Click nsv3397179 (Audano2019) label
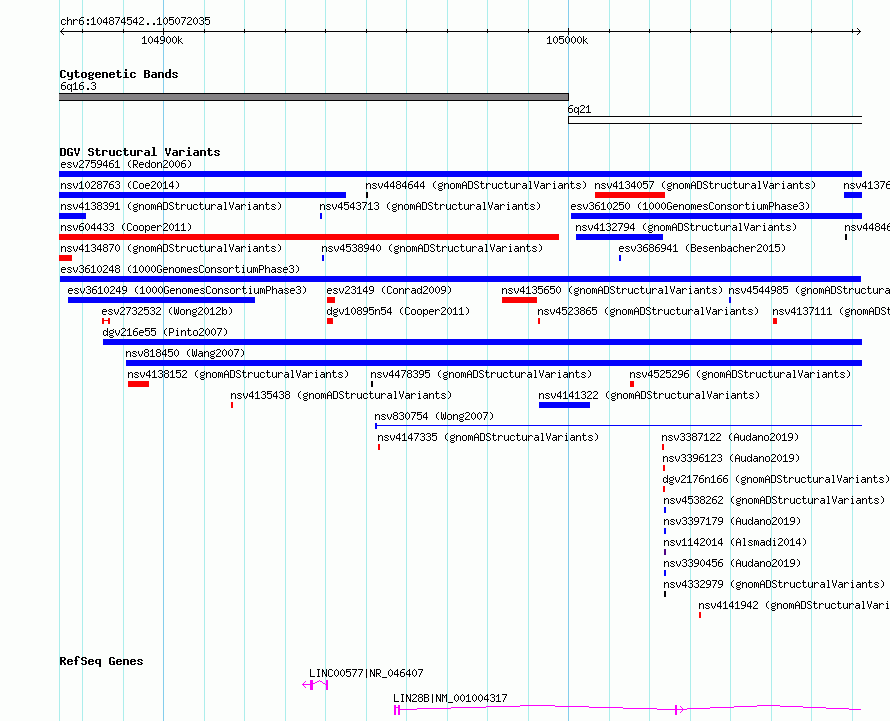Viewport: 890px width, 721px height. click(x=732, y=521)
